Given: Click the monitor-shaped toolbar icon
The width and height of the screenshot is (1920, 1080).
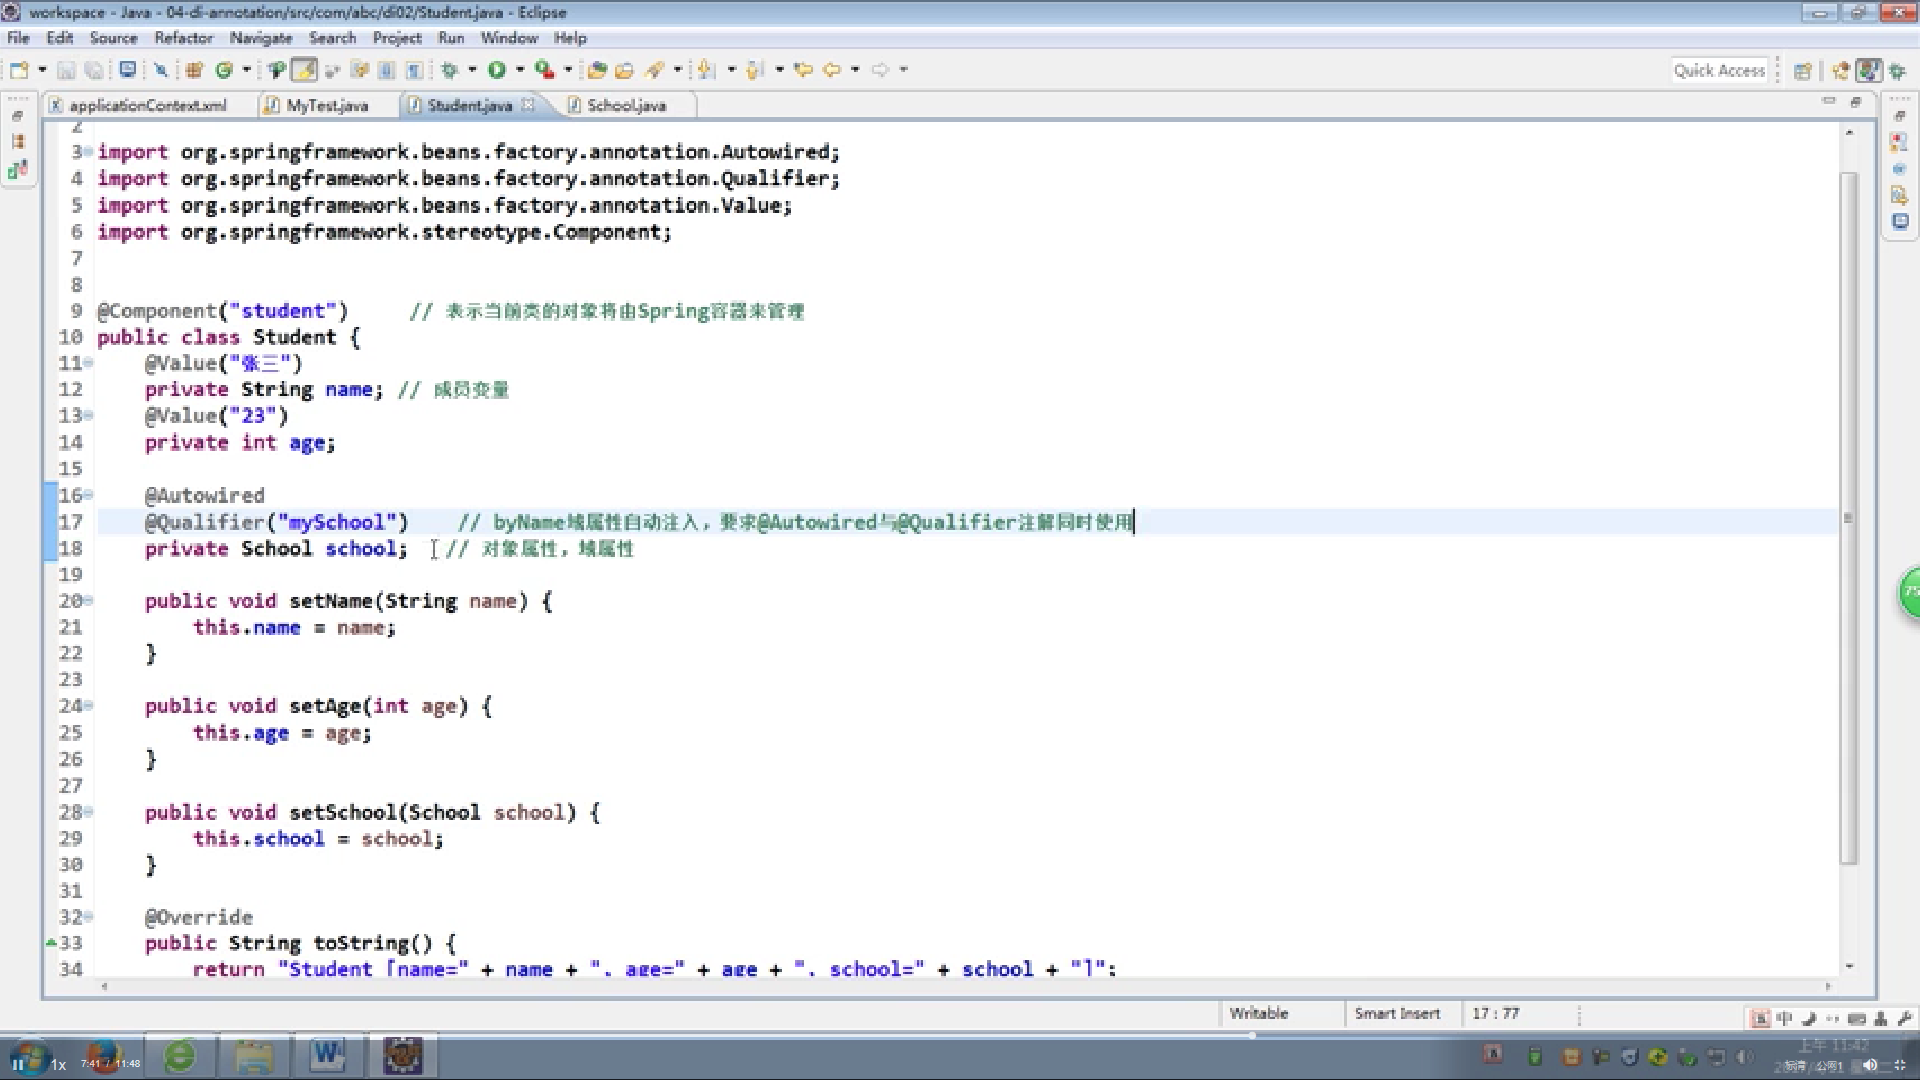Looking at the screenshot, I should [128, 70].
